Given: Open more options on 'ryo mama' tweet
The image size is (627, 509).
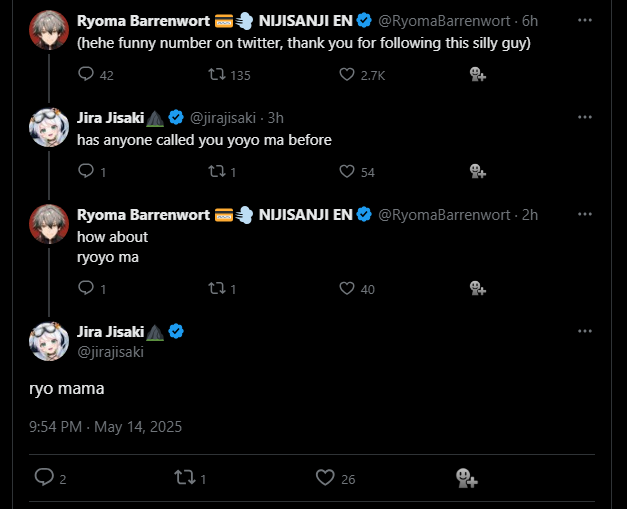Looking at the screenshot, I should [598, 331].
